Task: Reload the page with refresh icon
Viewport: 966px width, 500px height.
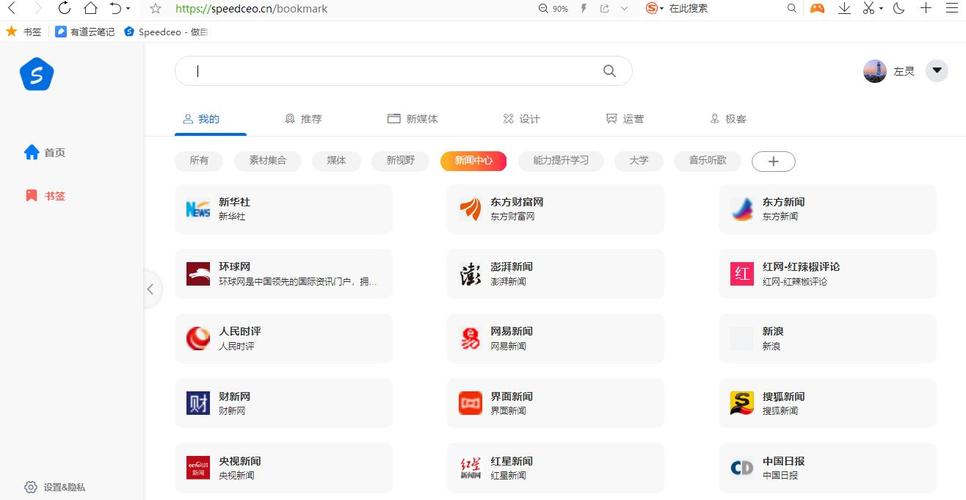Action: pos(64,8)
